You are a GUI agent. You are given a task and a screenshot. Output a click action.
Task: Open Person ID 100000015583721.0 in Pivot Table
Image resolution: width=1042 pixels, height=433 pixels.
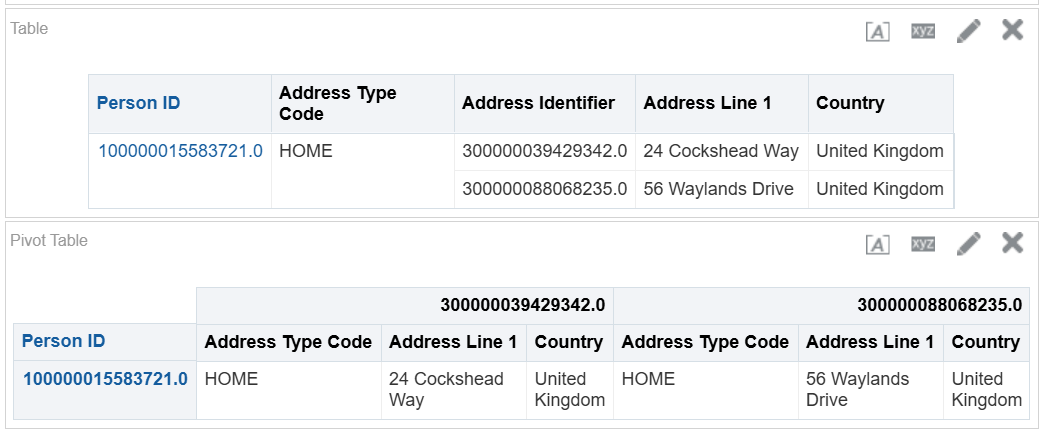[x=106, y=379]
